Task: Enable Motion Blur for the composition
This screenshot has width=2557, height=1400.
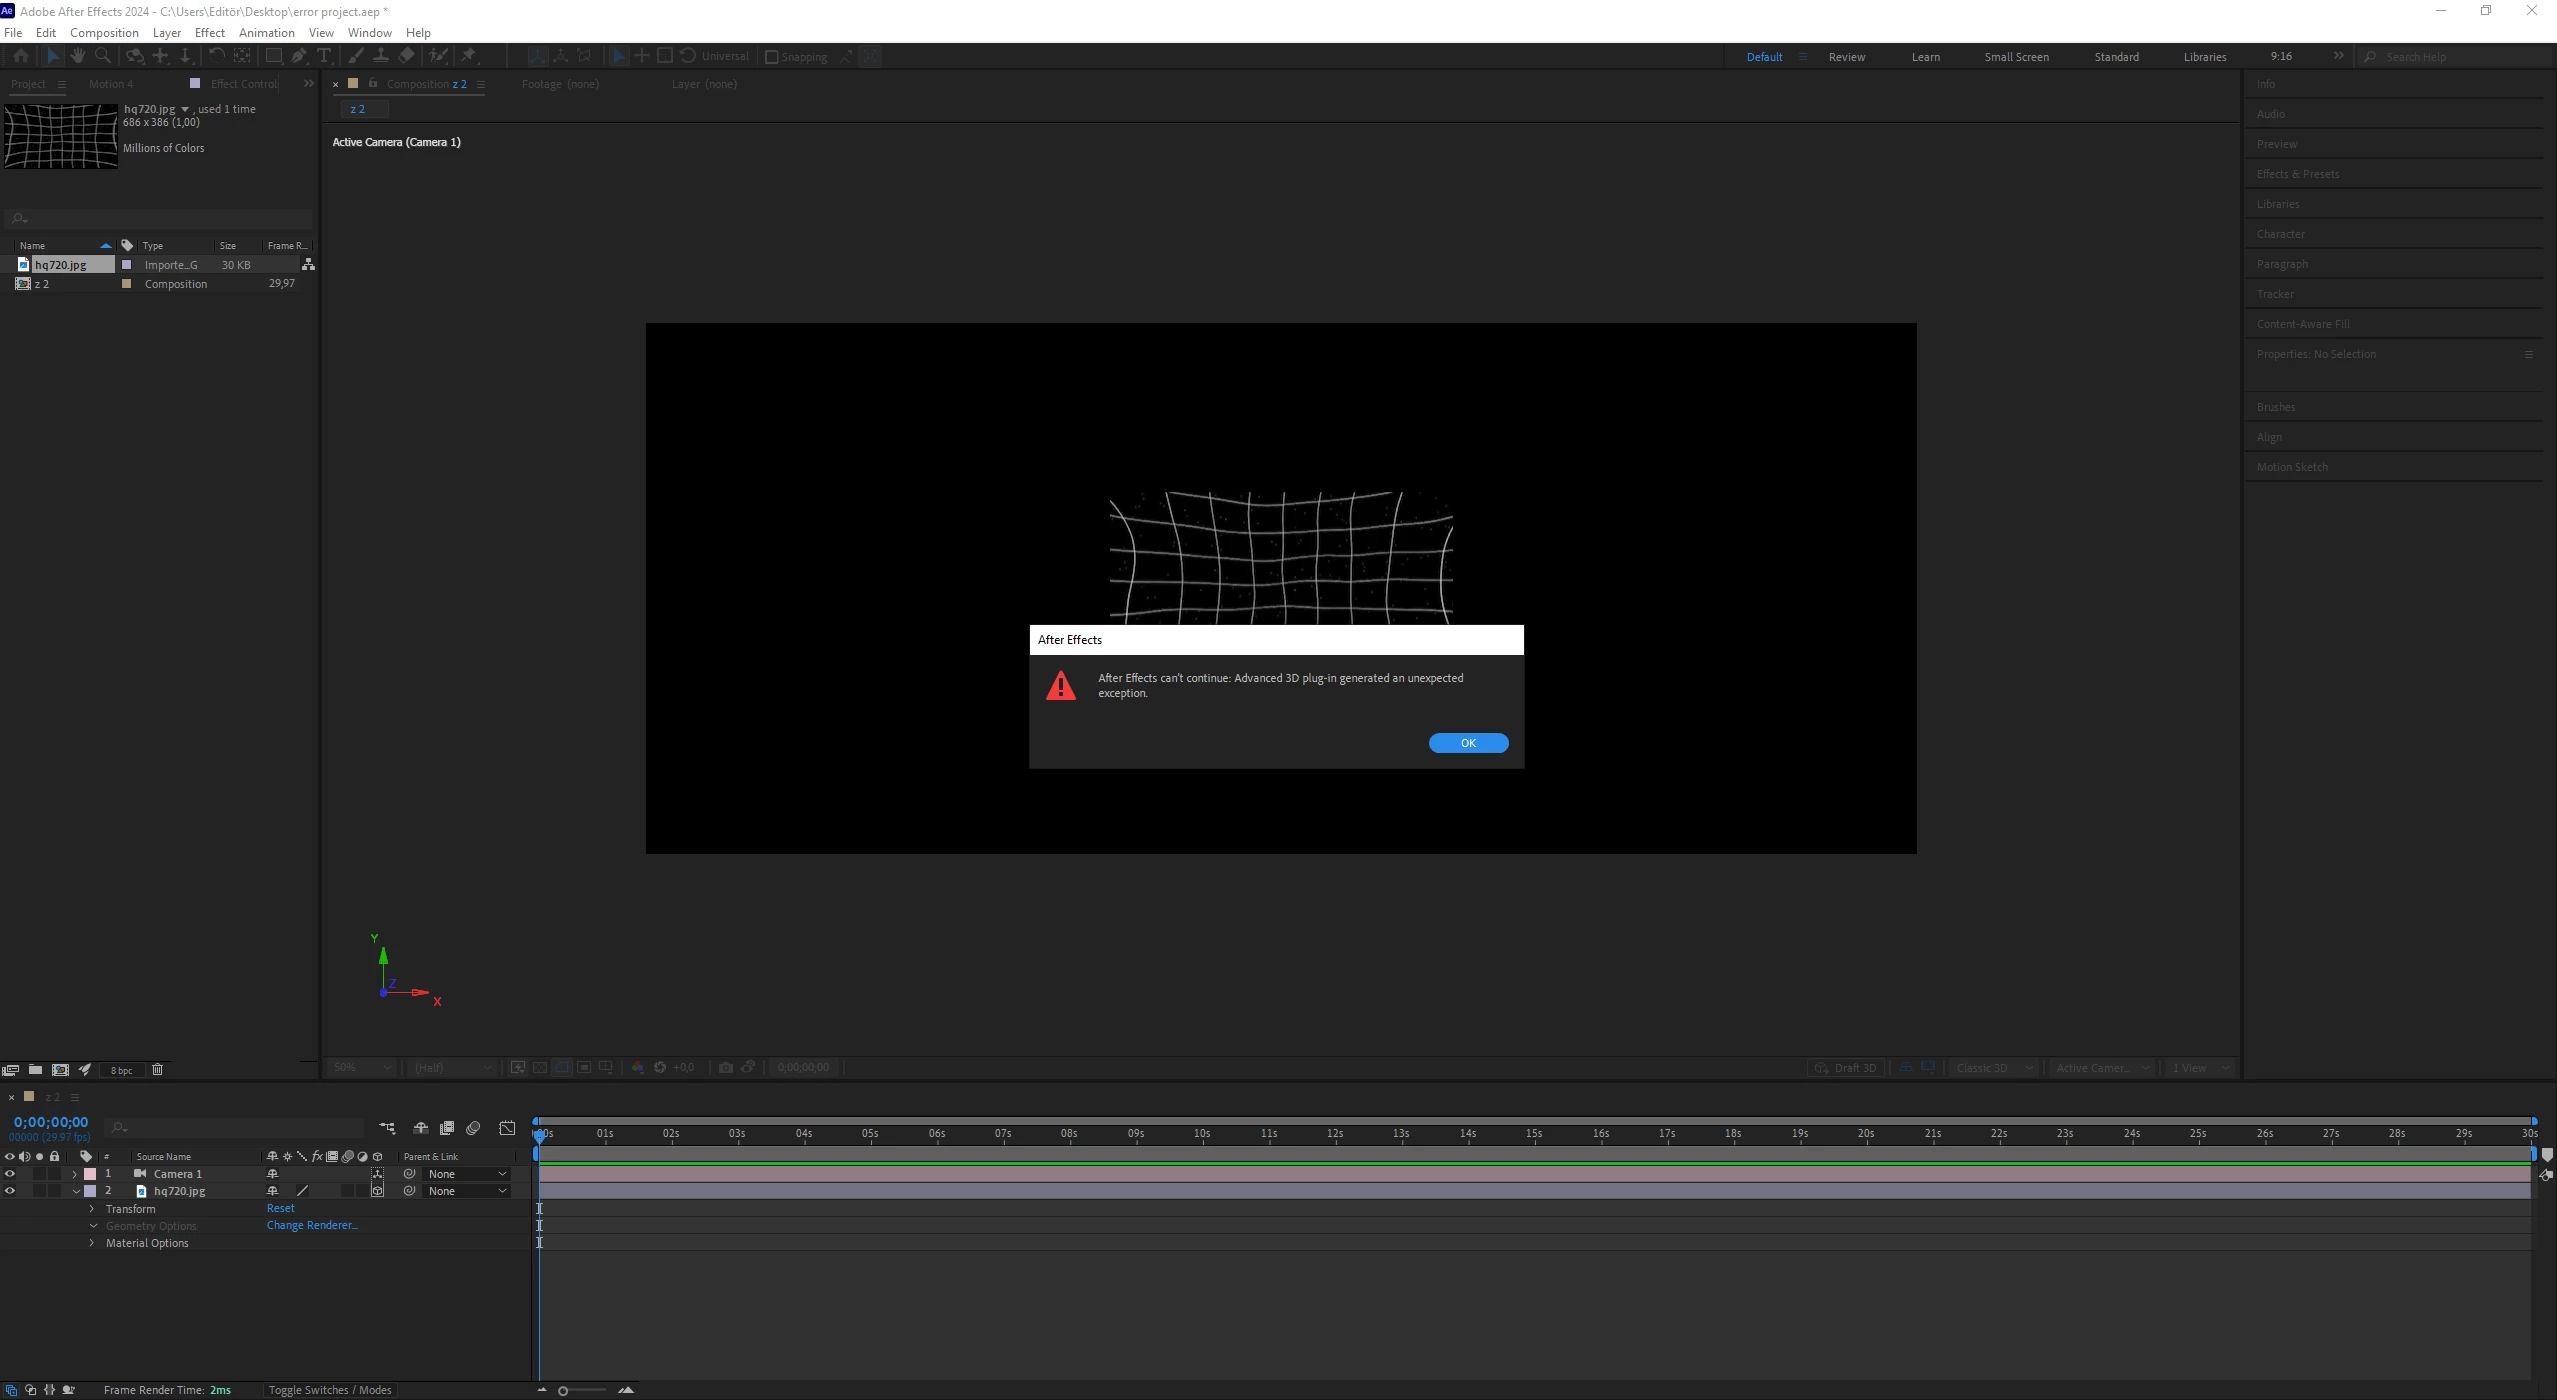Action: (x=473, y=1128)
